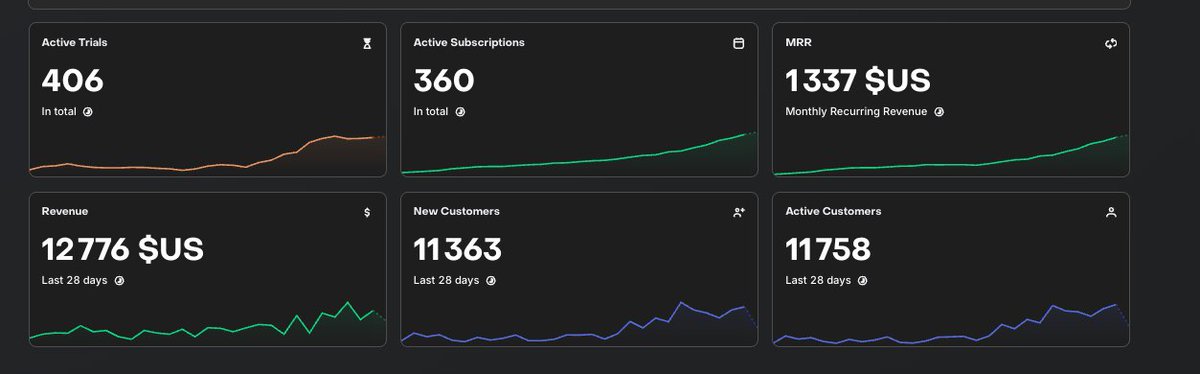Click the add-person icon on New Customers card
Screen dimensions: 1200x374
tap(739, 212)
